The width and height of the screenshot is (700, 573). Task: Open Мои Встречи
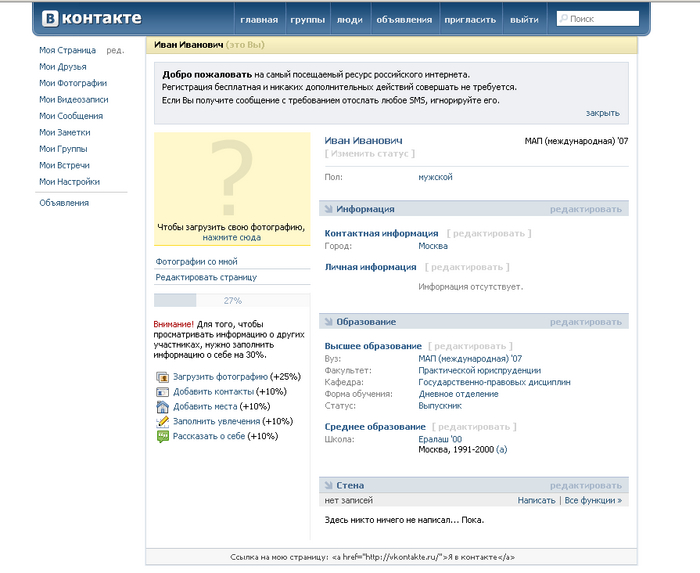(x=64, y=166)
